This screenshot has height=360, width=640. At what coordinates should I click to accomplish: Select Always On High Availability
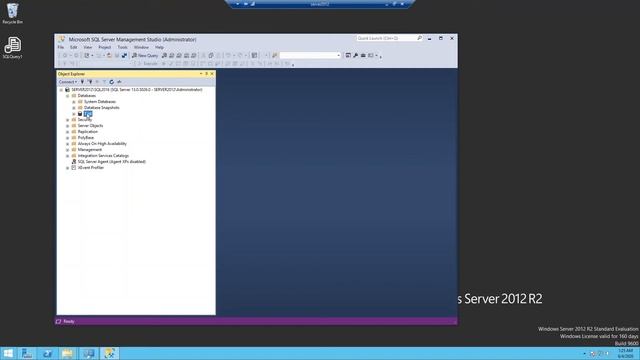pyautogui.click(x=102, y=144)
